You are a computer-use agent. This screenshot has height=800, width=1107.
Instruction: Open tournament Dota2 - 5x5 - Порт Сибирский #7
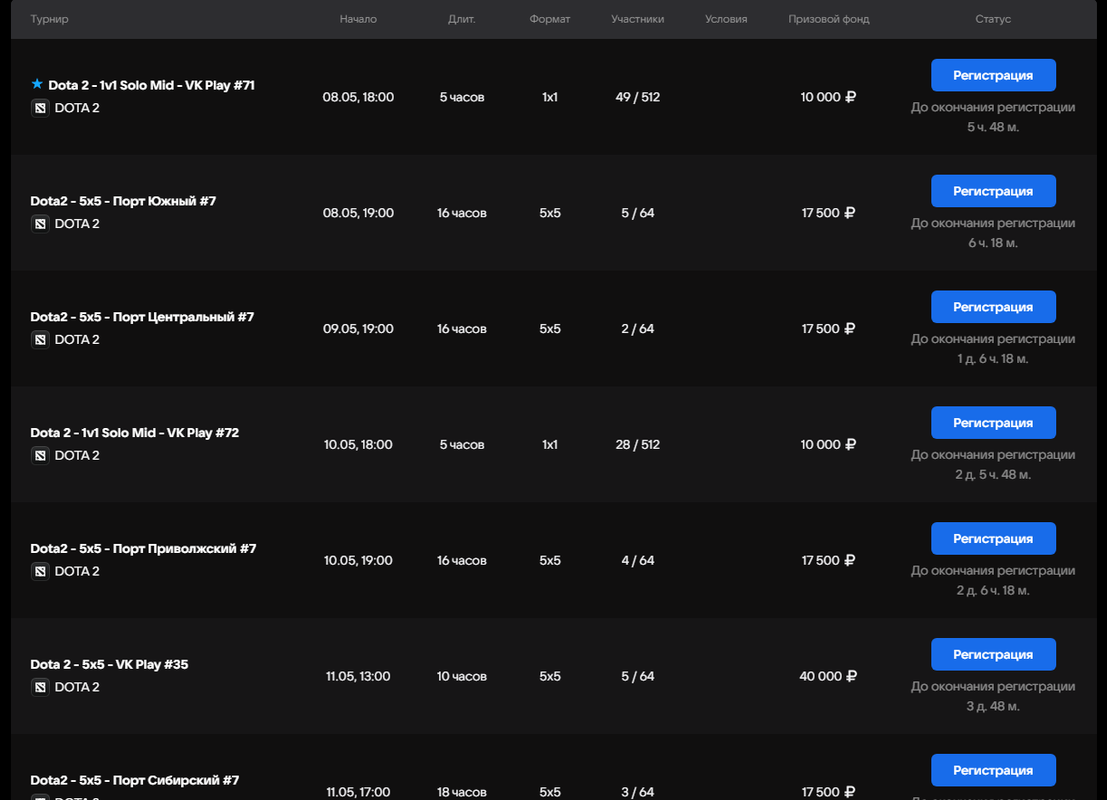click(x=135, y=780)
